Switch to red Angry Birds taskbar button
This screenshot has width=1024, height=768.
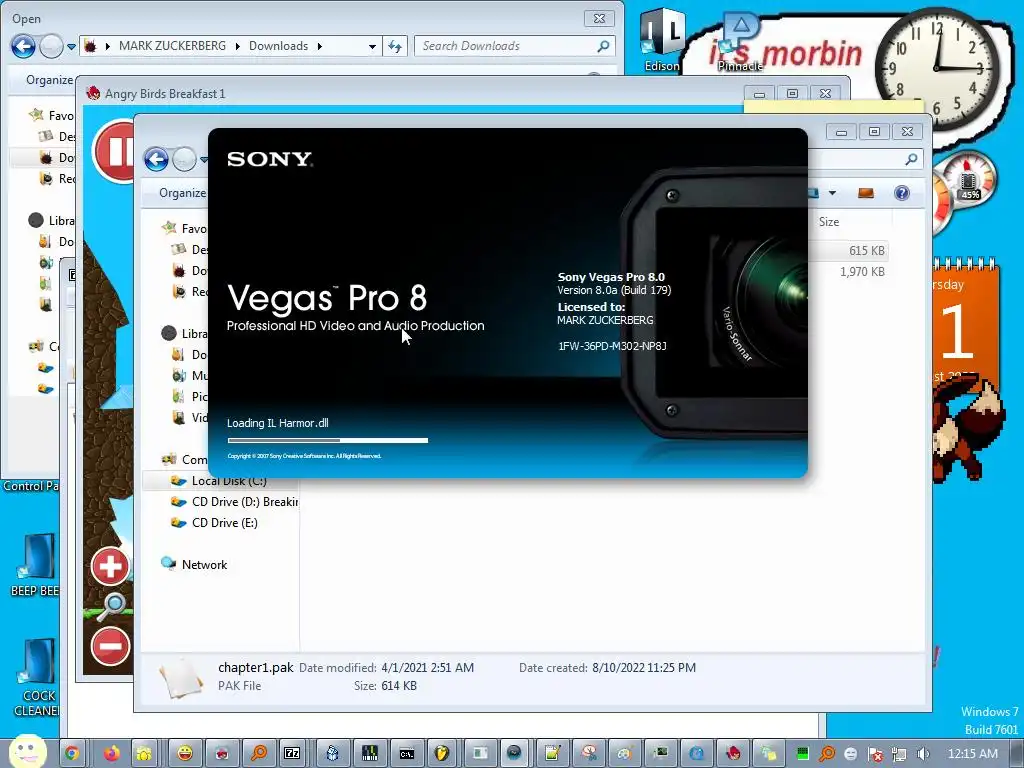733,754
